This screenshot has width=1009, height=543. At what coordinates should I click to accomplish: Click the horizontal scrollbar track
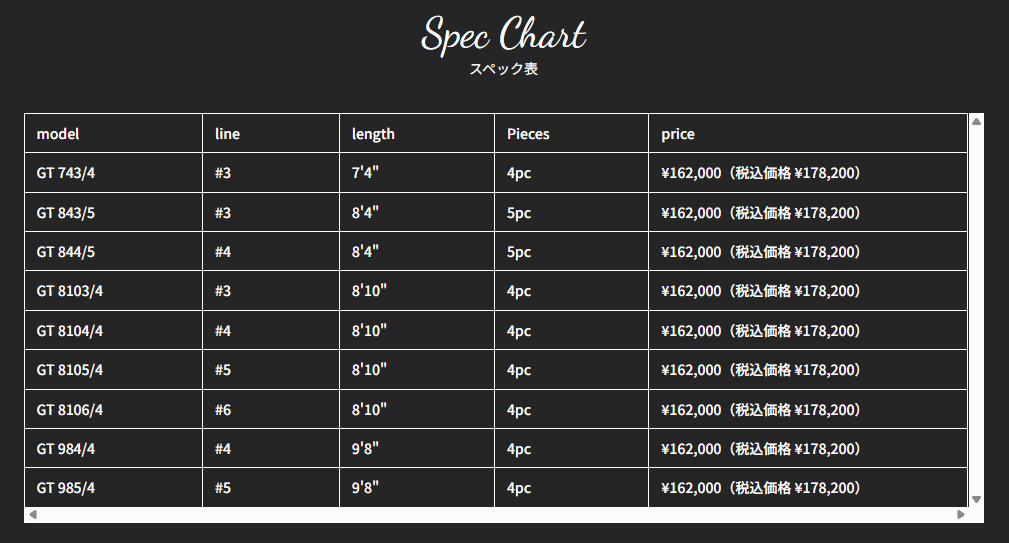pyautogui.click(x=496, y=515)
